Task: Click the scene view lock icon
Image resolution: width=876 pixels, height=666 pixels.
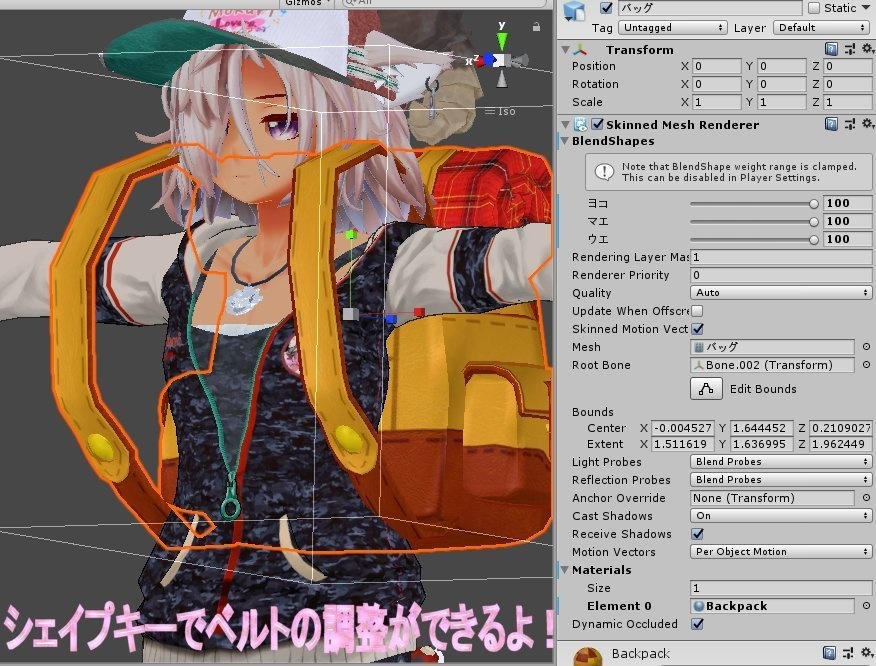Action: click(536, 26)
